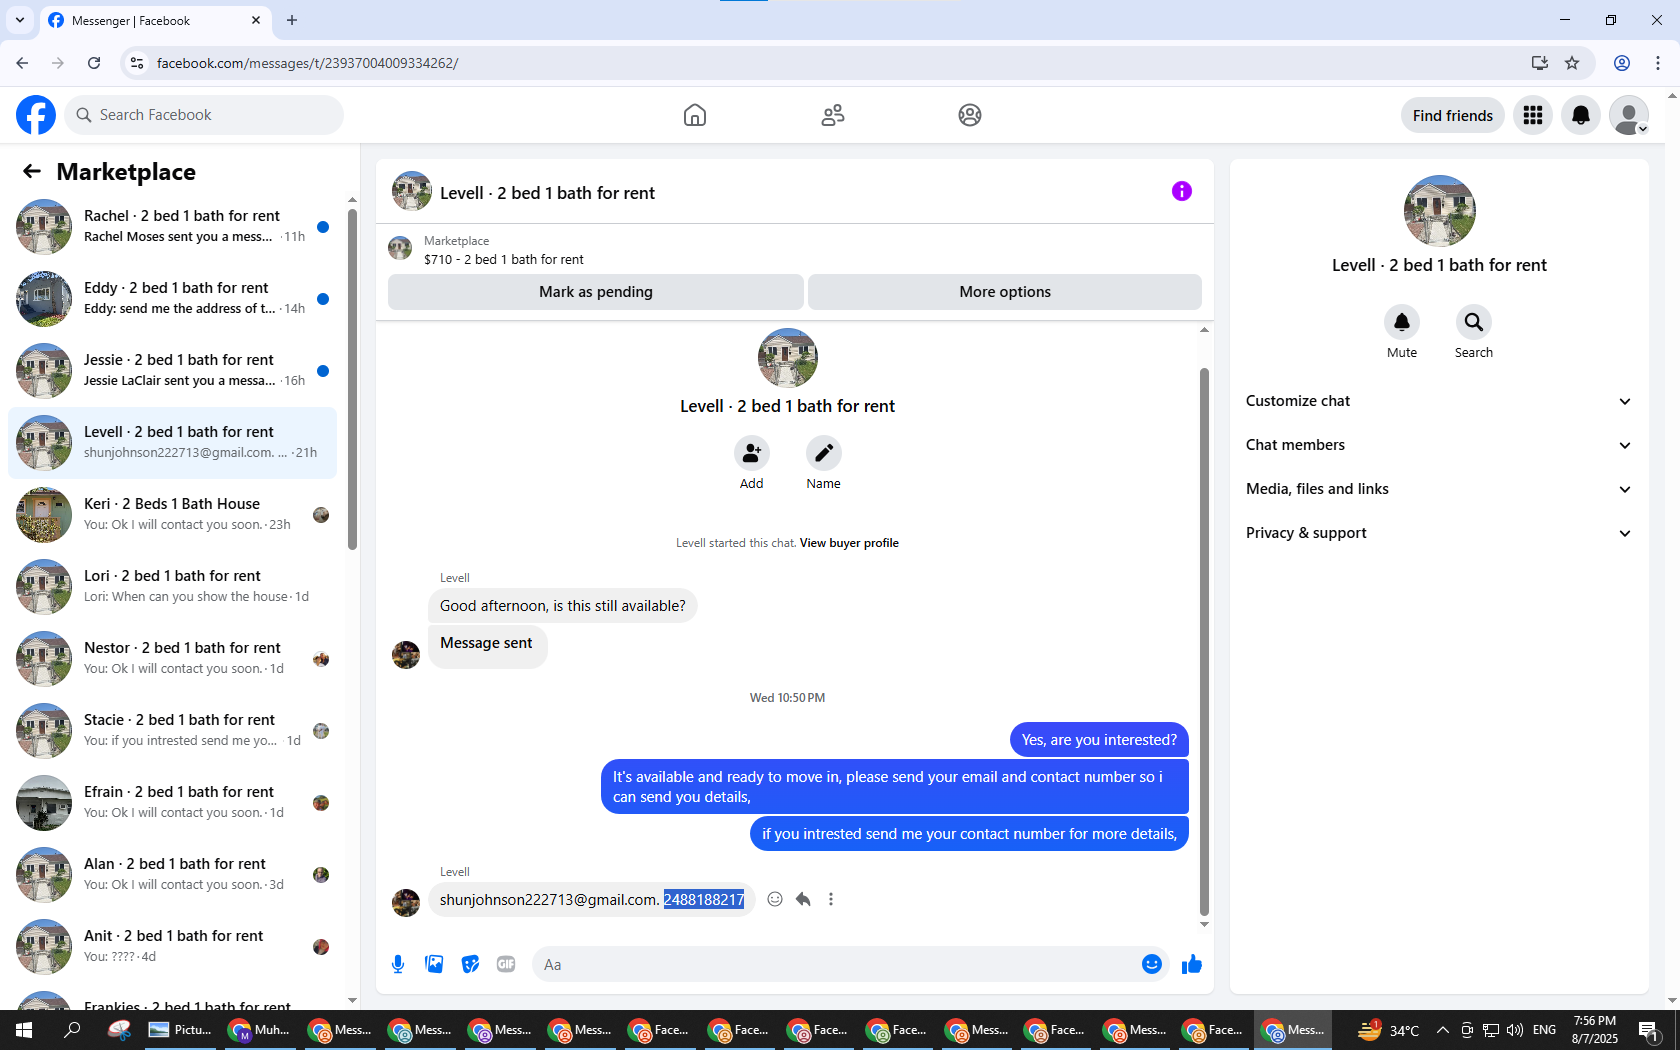Open Eddy 2 bed 1 bath chat
Screen dimensions: 1680x1050
173,299
